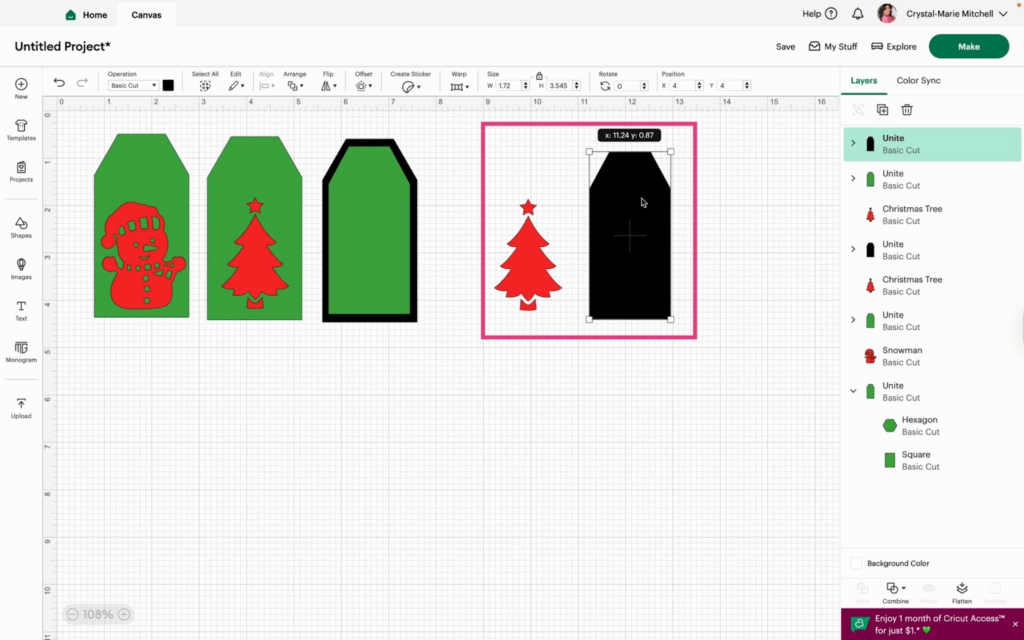Open the Operation Basic Cut dropdown

coord(133,86)
